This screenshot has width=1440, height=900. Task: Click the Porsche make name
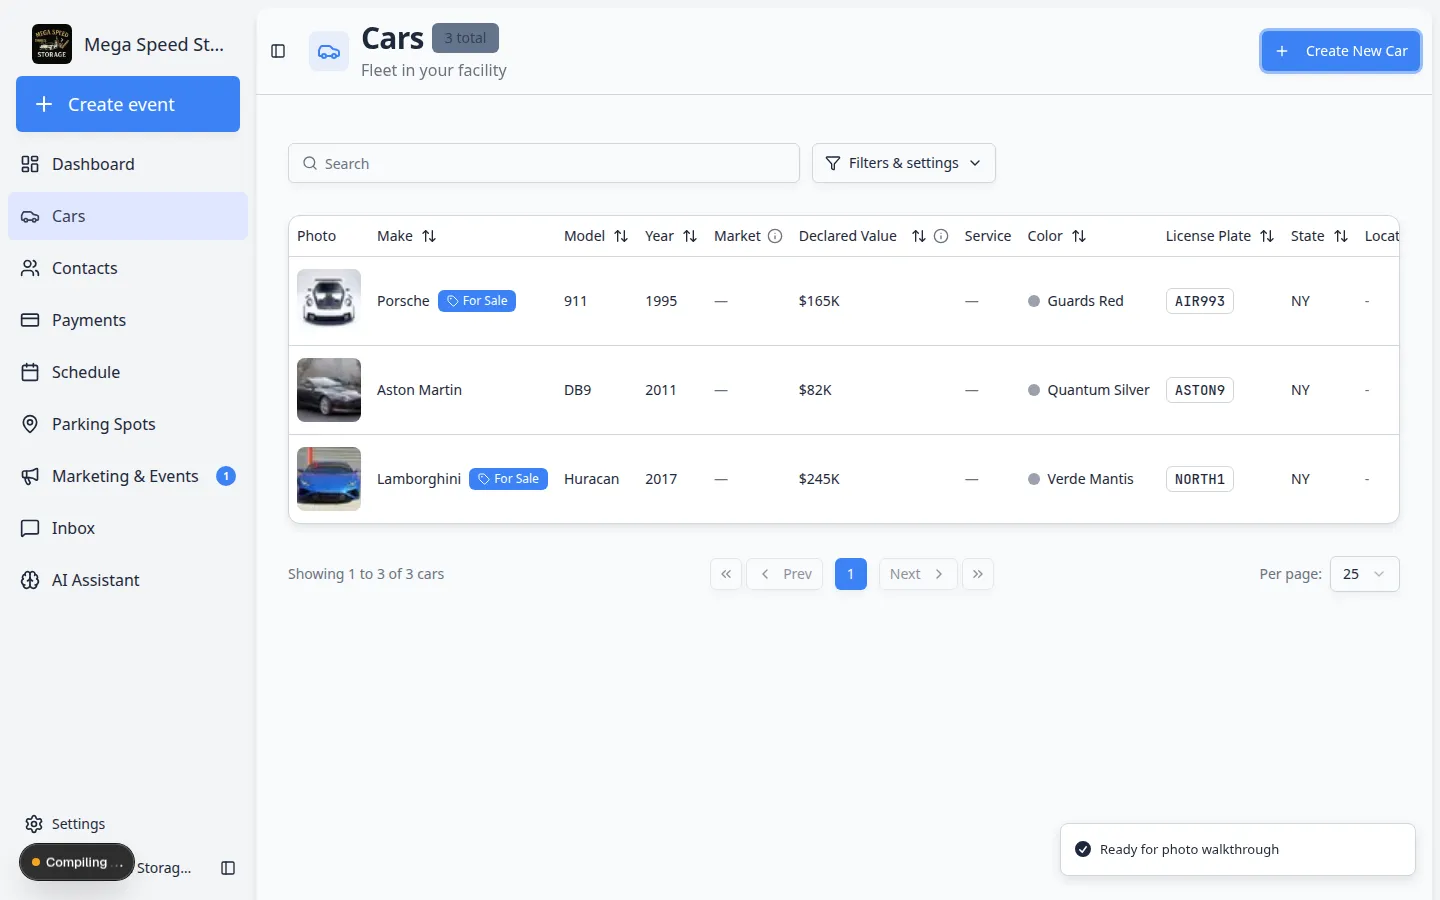coord(403,301)
